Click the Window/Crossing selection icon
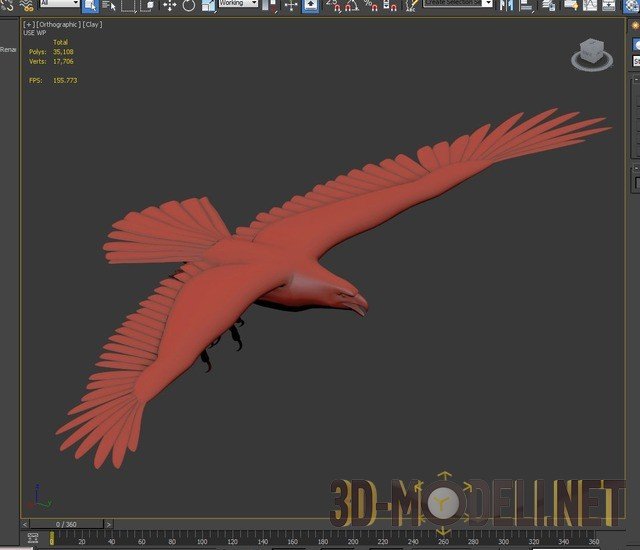The height and width of the screenshot is (550, 640). 147,5
